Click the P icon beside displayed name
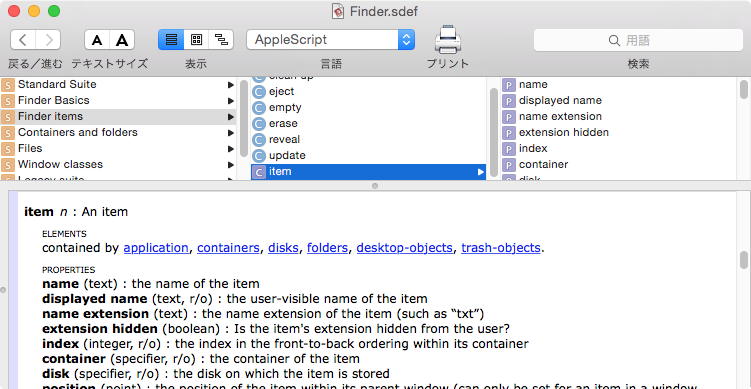This screenshot has height=389, width=751. [508, 101]
